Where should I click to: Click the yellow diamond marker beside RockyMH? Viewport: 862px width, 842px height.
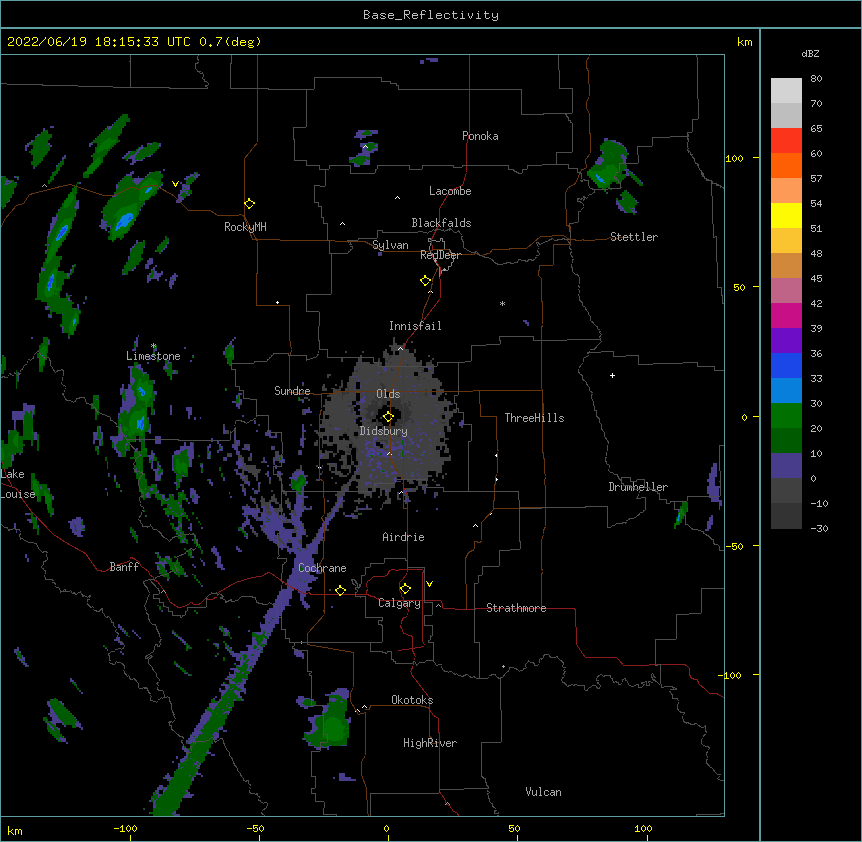(x=249, y=204)
